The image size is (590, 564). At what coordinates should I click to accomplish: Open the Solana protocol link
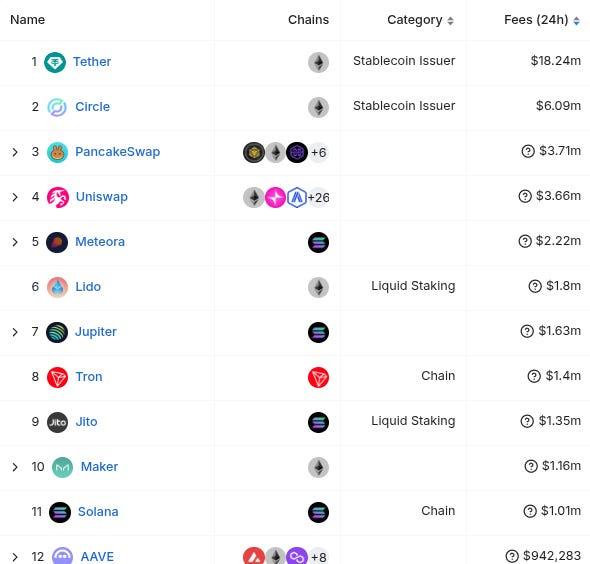coord(98,512)
